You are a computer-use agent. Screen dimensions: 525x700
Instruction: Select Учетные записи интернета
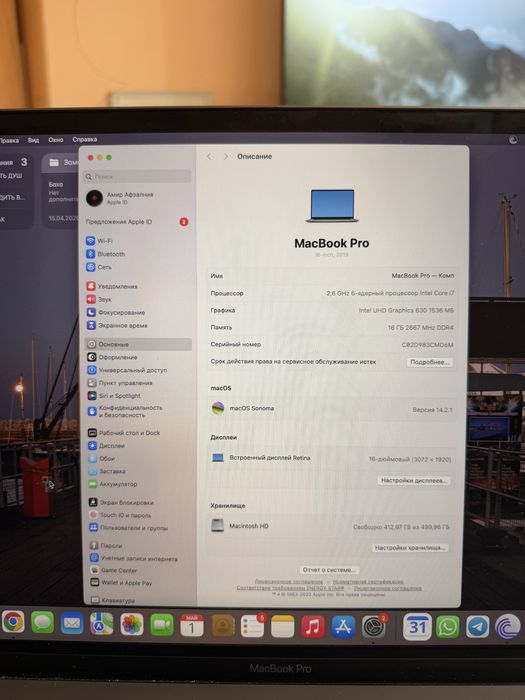pyautogui.click(x=133, y=558)
